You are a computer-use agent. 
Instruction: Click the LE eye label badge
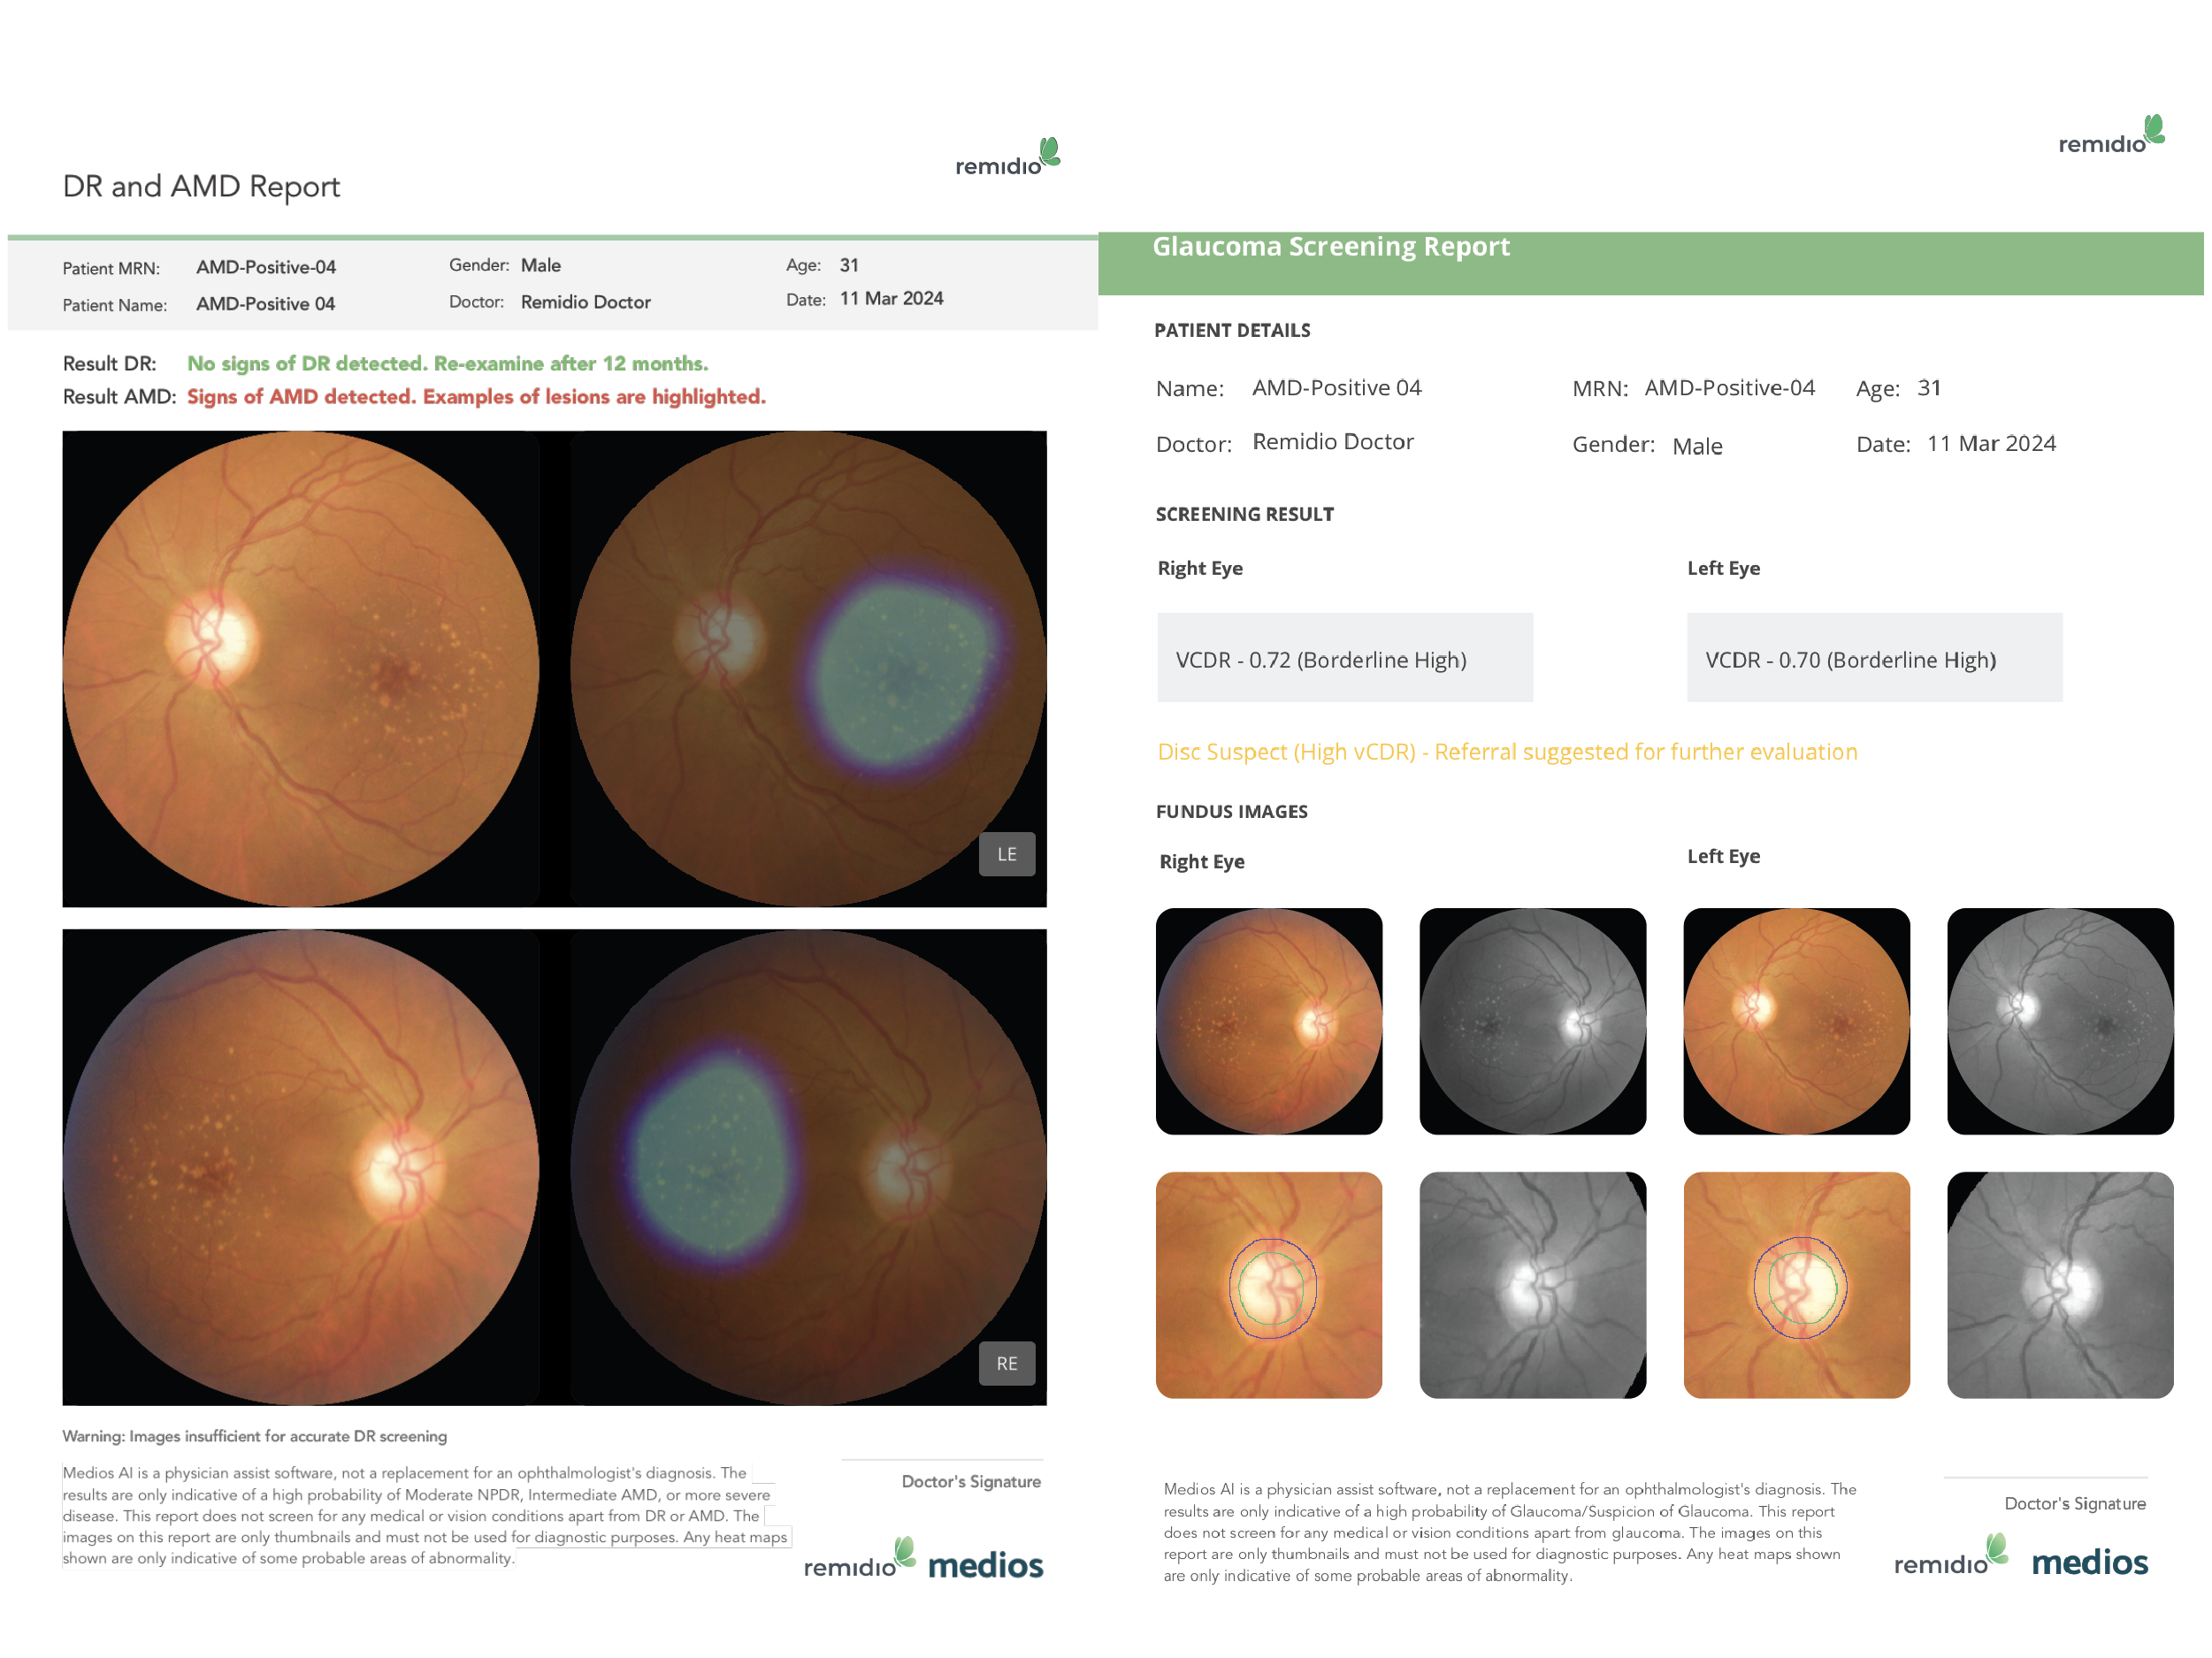[1006, 854]
